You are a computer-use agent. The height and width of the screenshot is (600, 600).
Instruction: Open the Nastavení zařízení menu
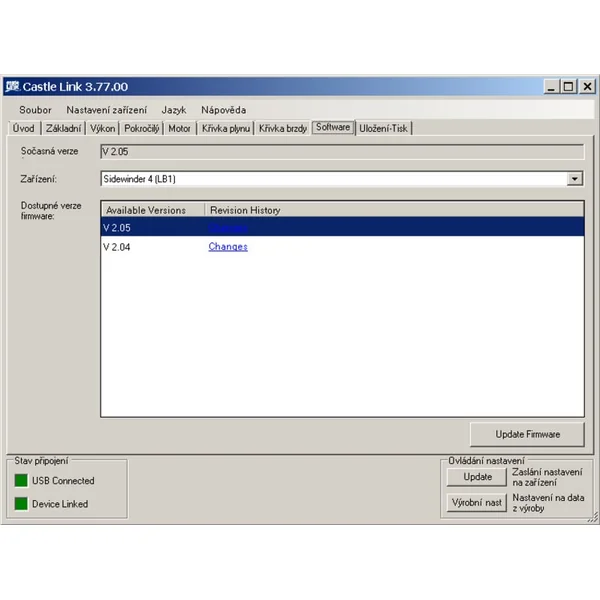tap(106, 109)
